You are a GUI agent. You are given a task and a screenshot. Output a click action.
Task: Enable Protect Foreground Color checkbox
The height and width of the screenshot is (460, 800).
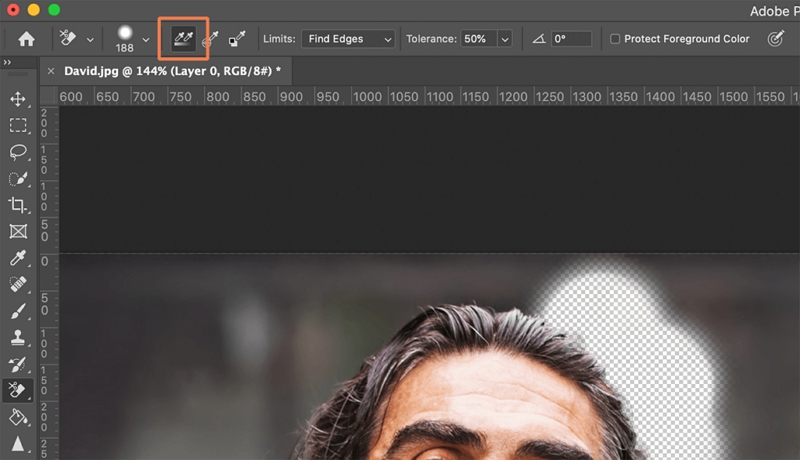click(614, 39)
